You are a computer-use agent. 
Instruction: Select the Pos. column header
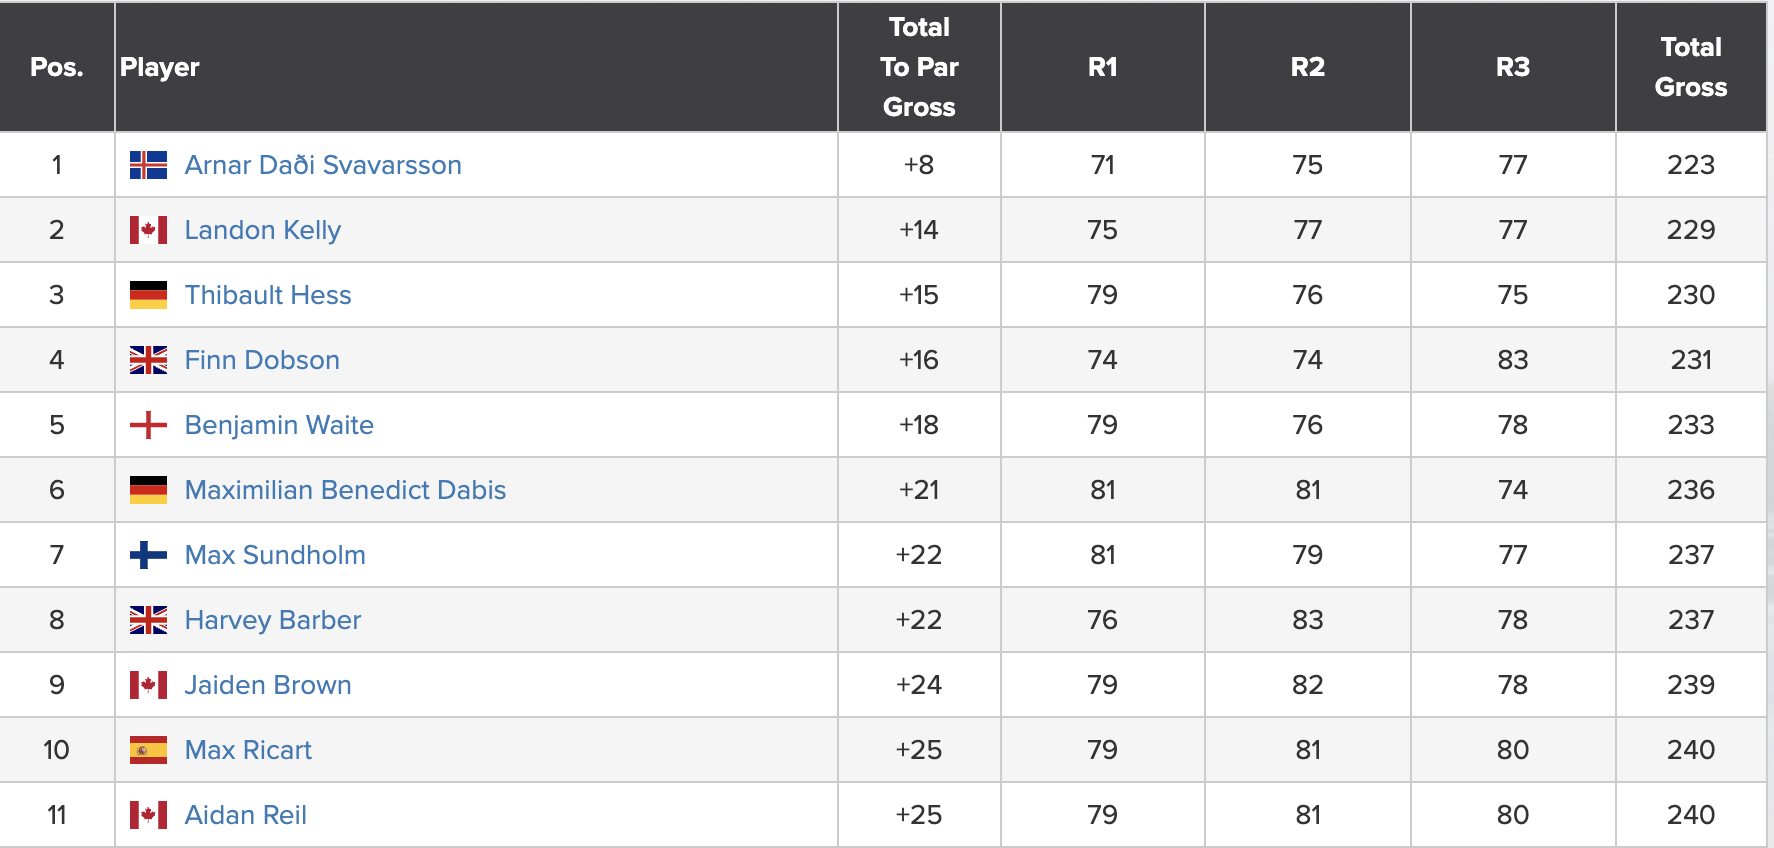(57, 67)
